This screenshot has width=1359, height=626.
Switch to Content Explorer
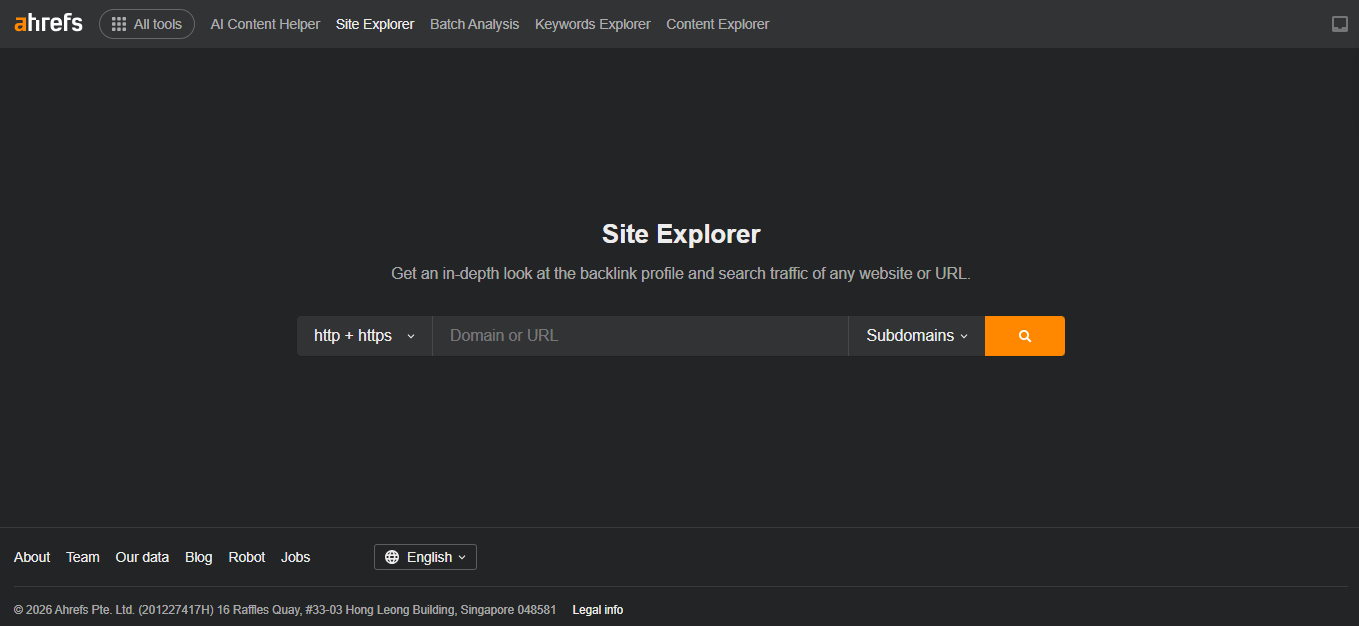click(x=718, y=24)
